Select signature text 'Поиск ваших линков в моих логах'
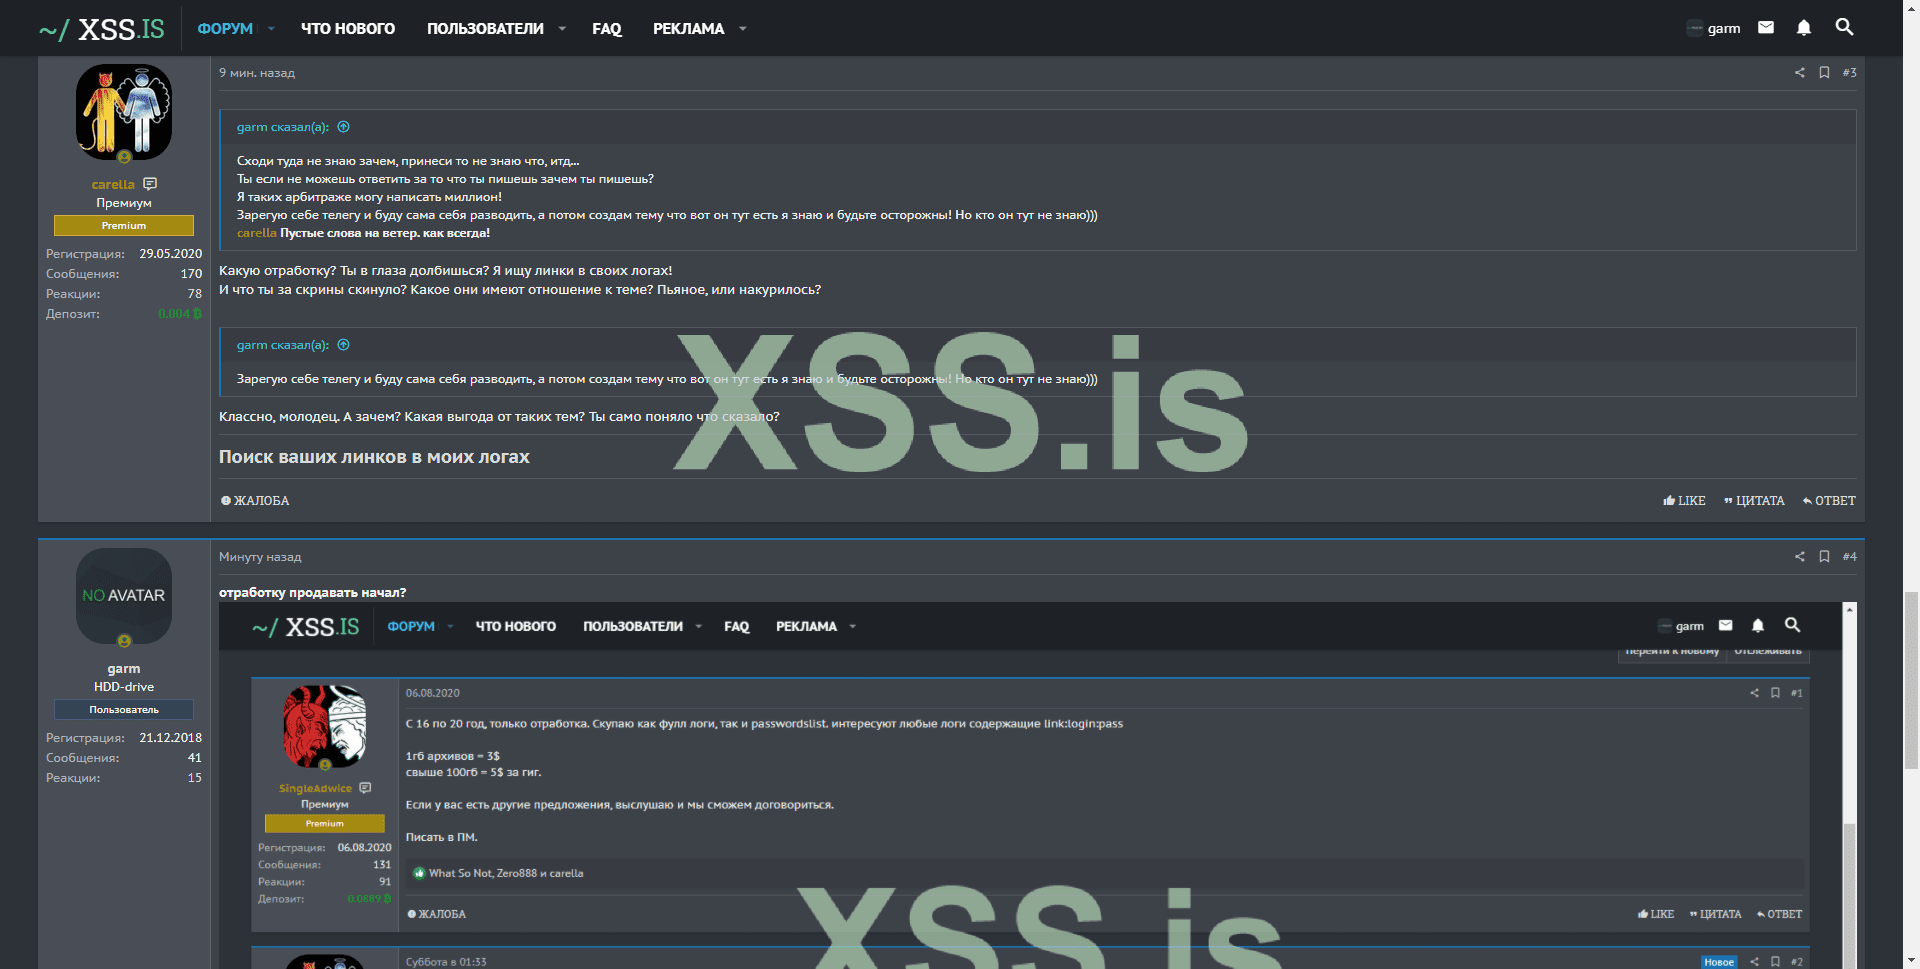Screen dimensions: 1920x969 374,457
